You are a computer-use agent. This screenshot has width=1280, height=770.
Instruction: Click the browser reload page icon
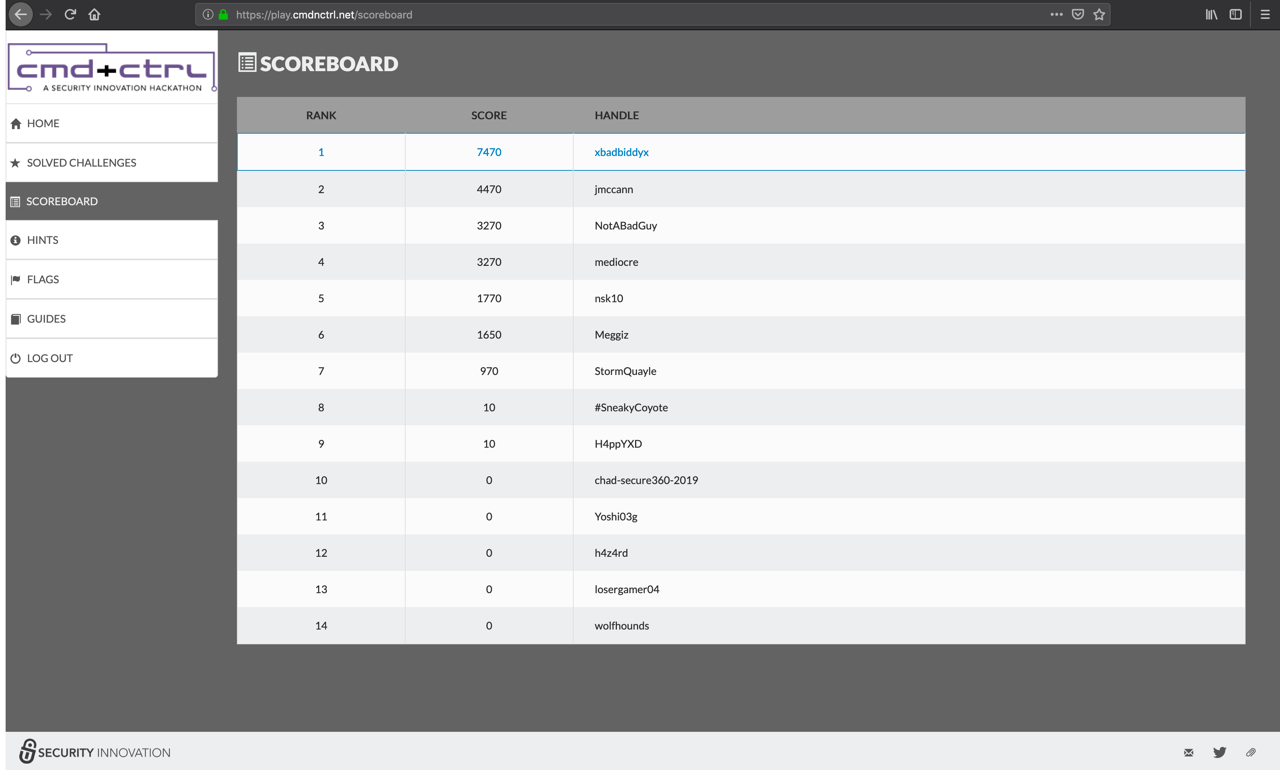pos(70,15)
